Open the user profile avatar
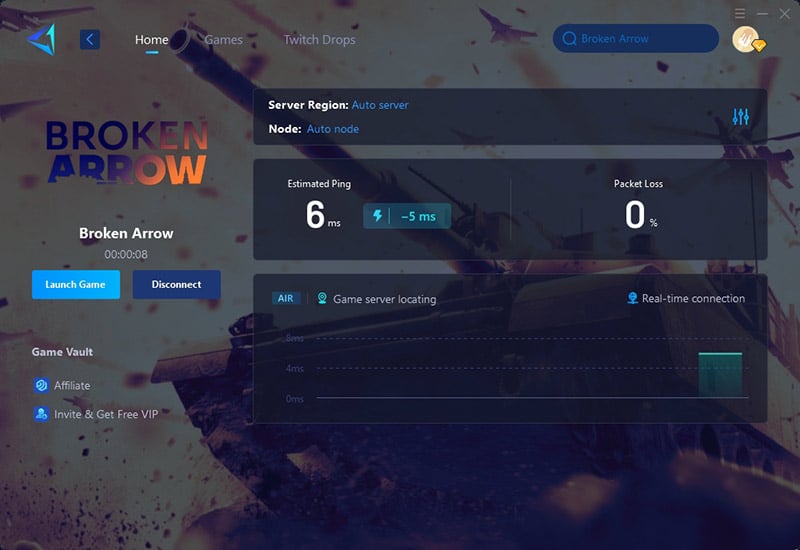 coord(747,39)
